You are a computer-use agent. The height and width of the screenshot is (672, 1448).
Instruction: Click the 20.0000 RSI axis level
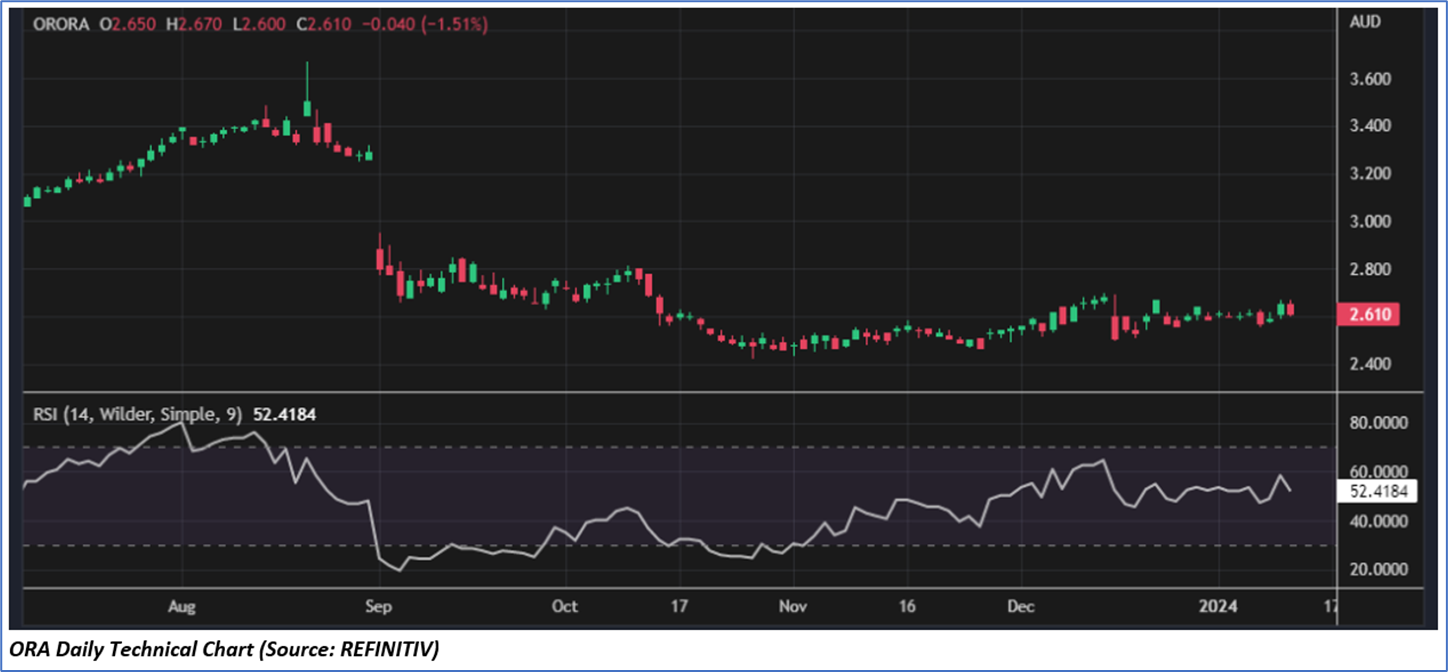[x=1376, y=570]
